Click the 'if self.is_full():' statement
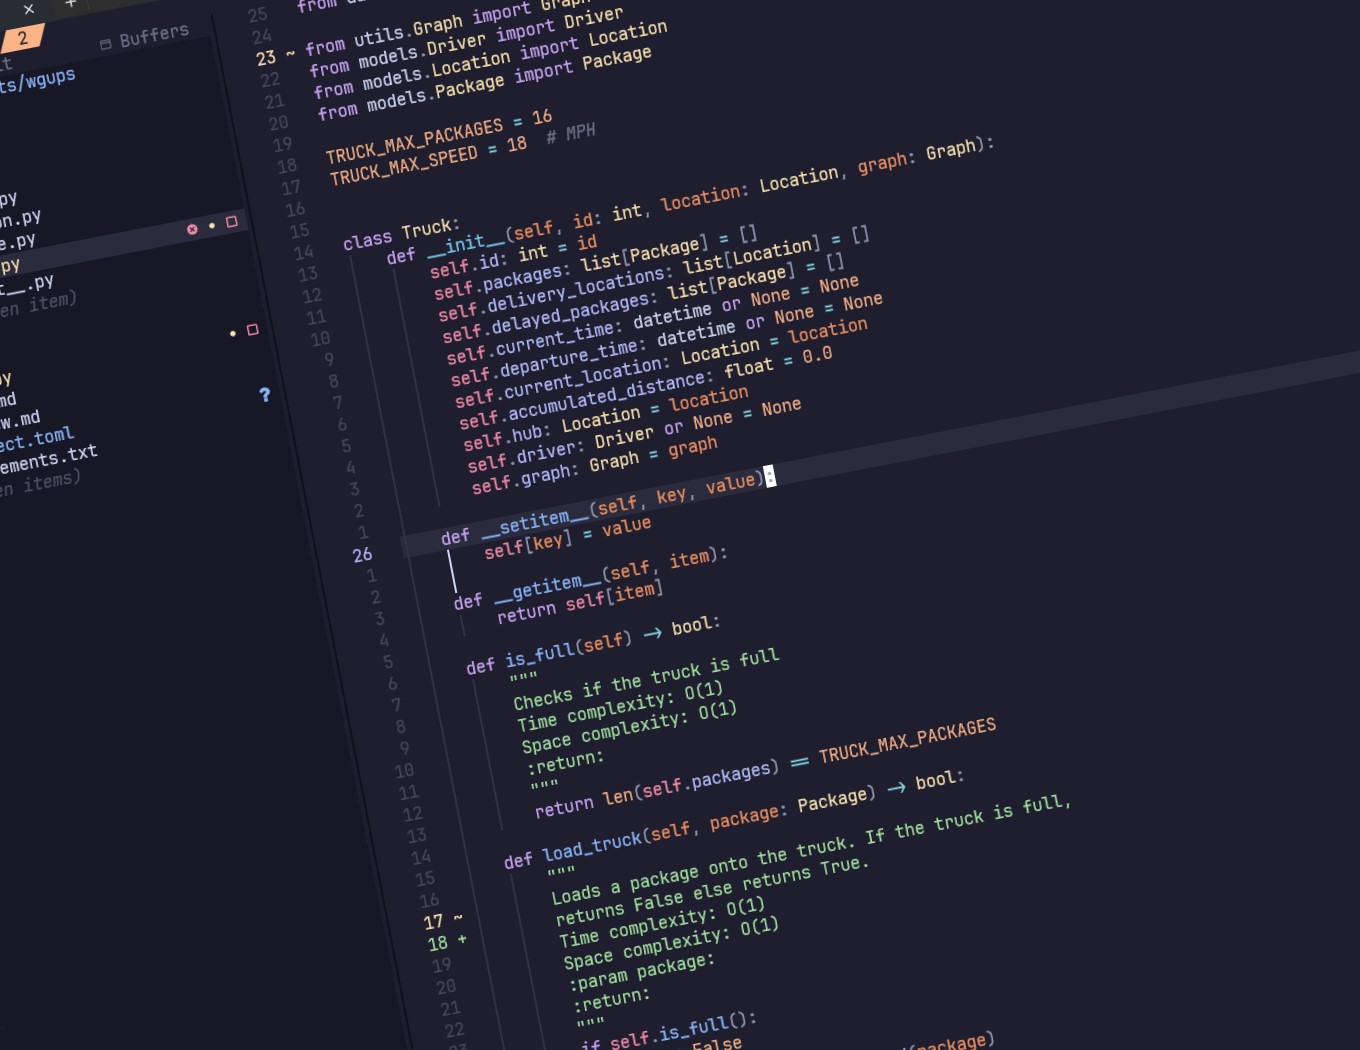Screen dimensions: 1360x1050 coord(667,1031)
